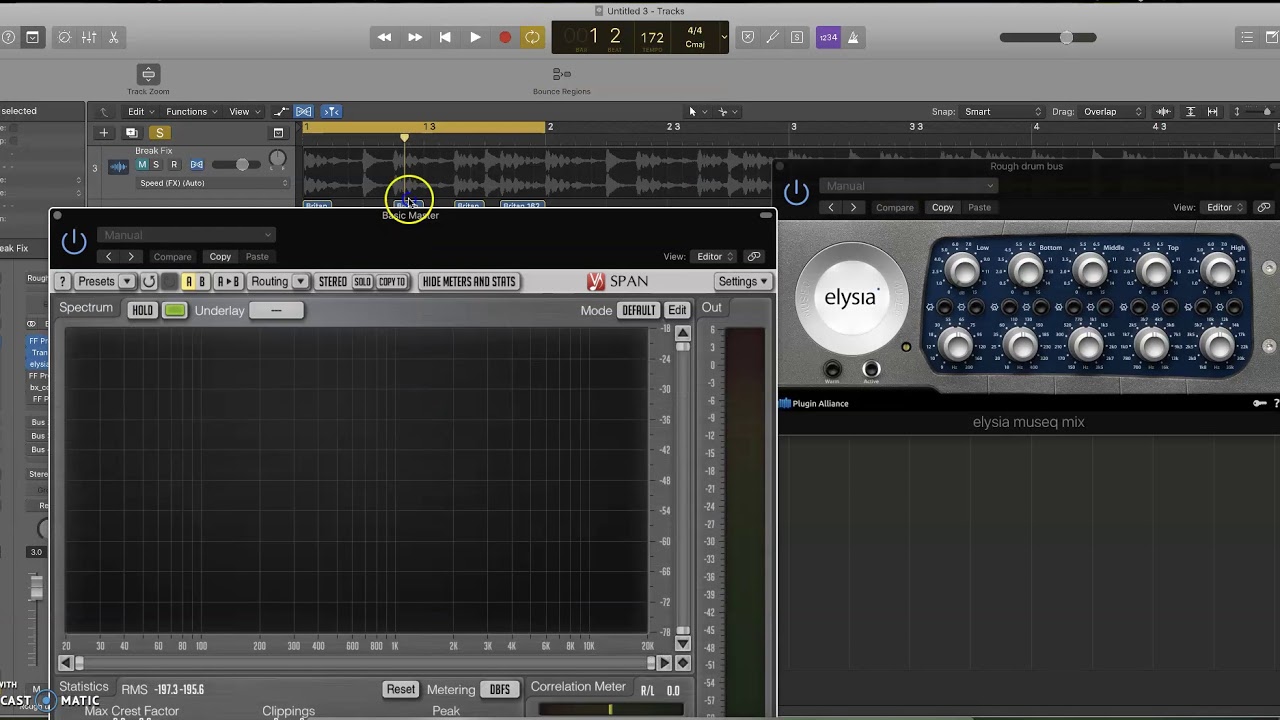Click the Rewind transport button
Screen dimensions: 1280x720
coord(384,37)
